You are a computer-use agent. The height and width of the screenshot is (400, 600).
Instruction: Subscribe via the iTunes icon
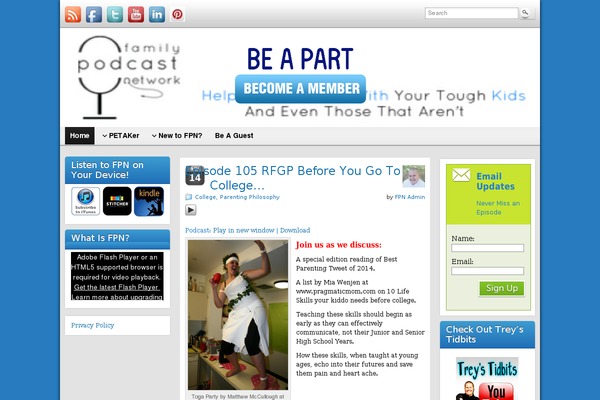click(x=85, y=201)
